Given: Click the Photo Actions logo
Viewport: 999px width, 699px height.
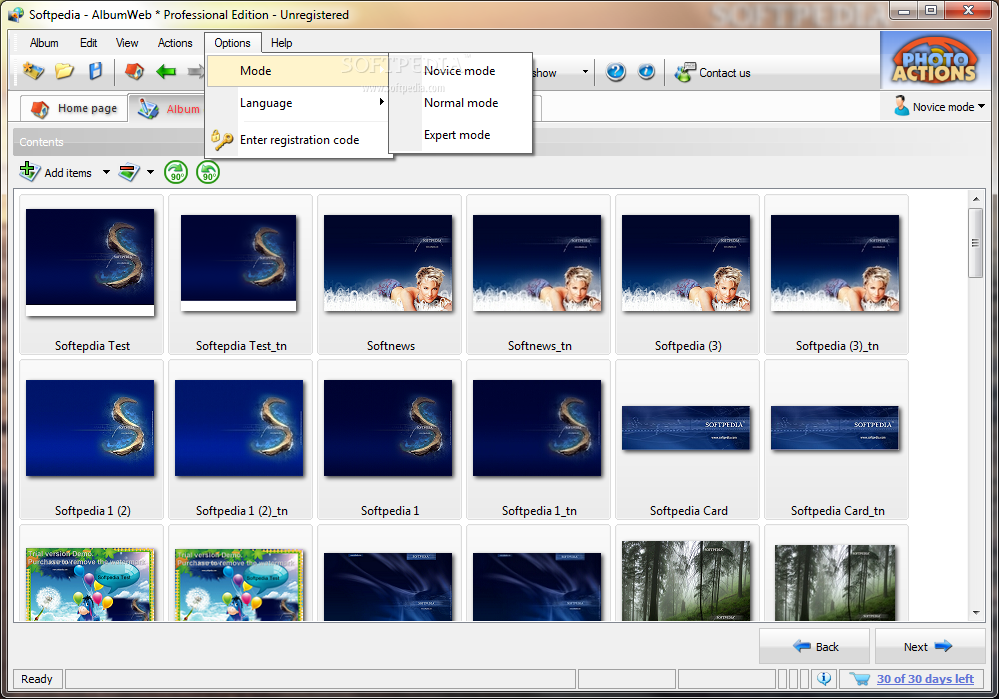Looking at the screenshot, I should tap(933, 61).
